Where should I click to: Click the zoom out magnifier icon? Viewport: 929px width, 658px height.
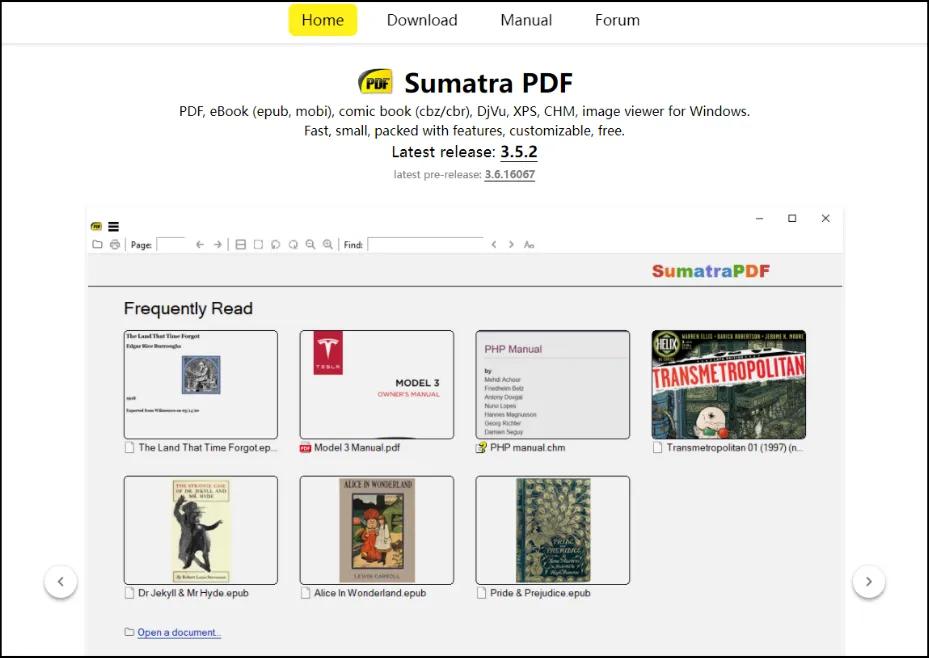(x=311, y=244)
